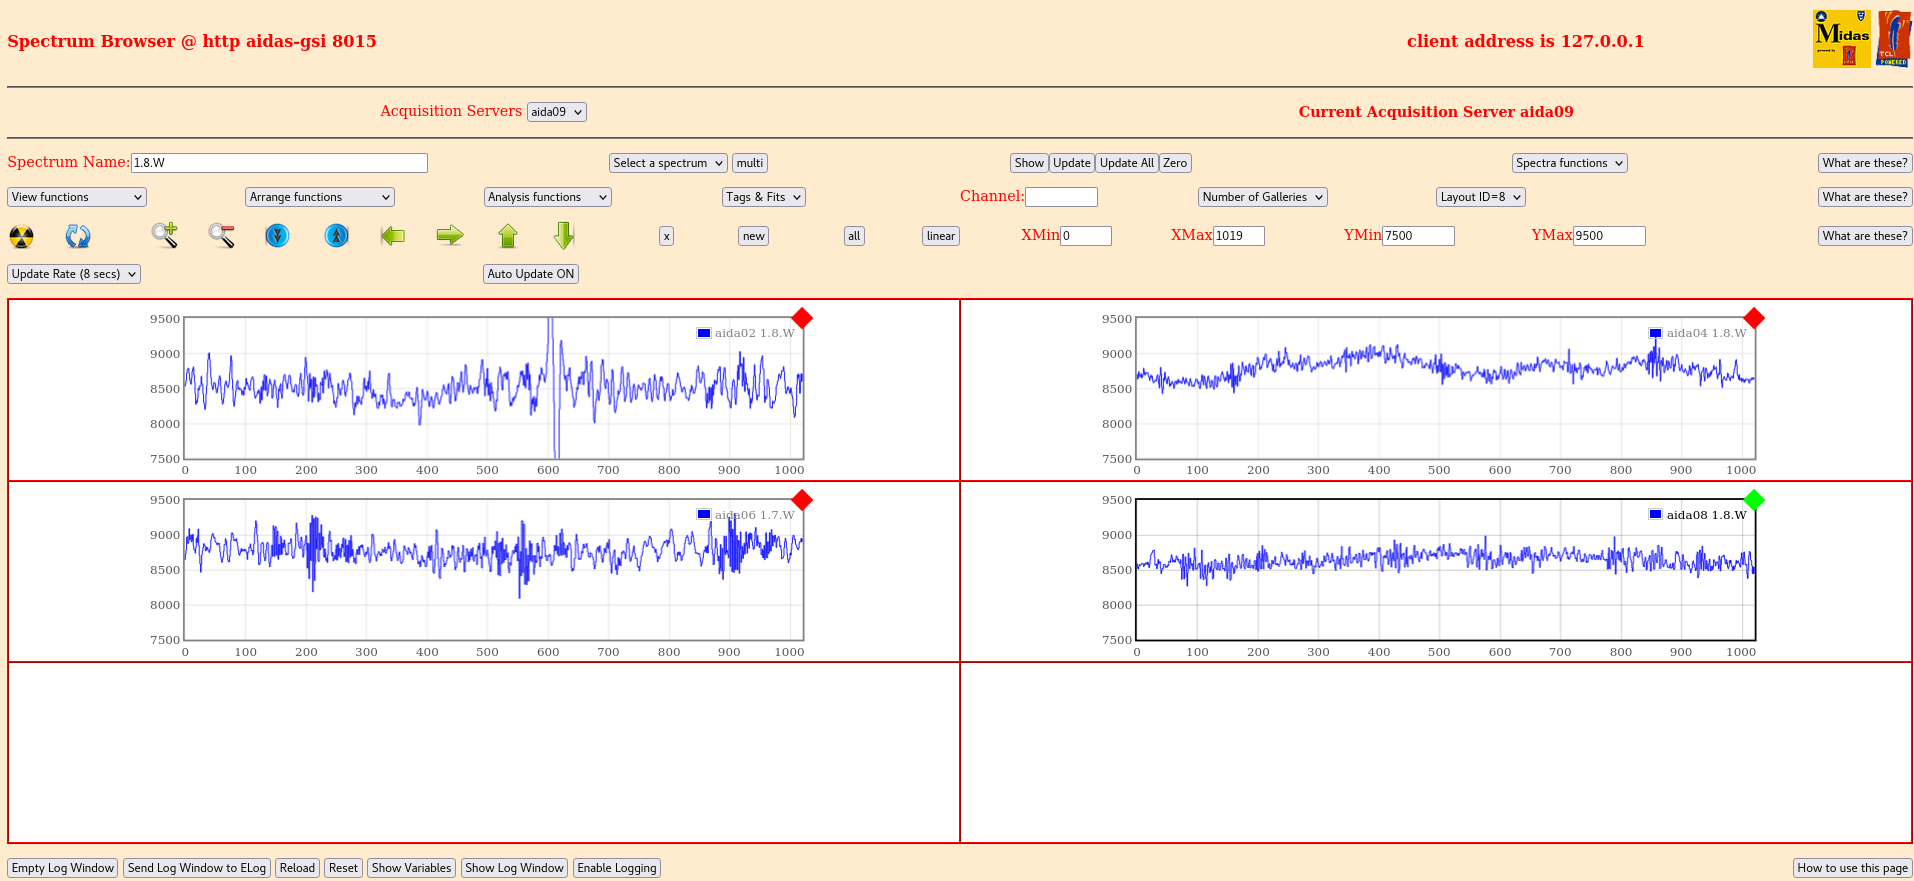Click Current Acquisition Server aida09 heading
Image resolution: width=1914 pixels, height=881 pixels.
tap(1436, 112)
